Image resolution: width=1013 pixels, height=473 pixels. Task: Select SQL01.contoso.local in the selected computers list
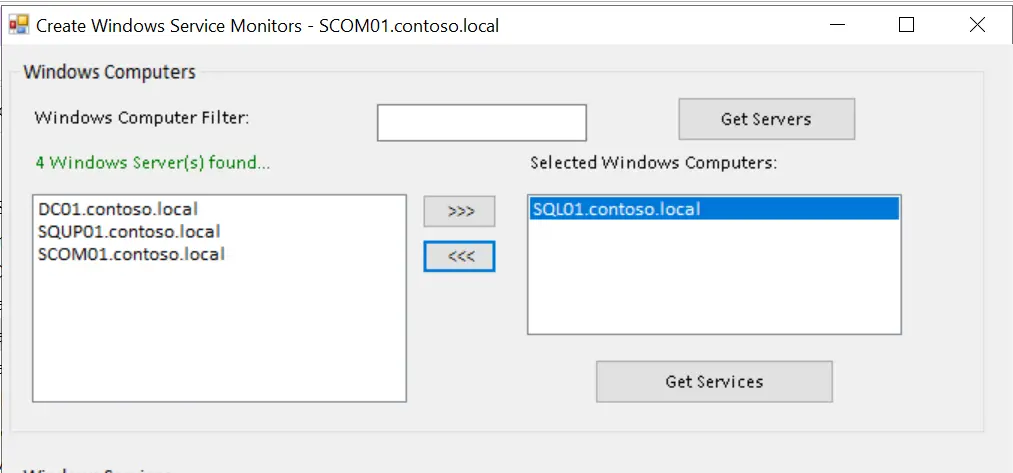(x=616, y=209)
